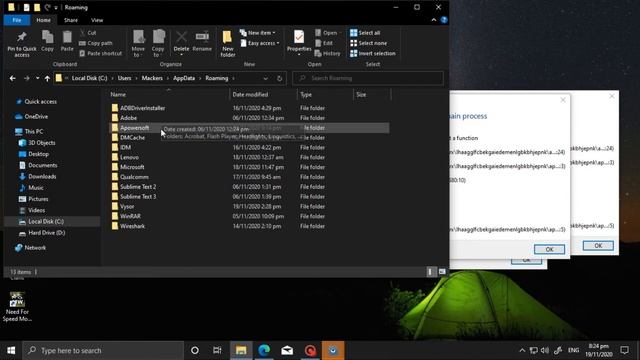The width and height of the screenshot is (640, 360).
Task: Go back in Explorer navigation
Action: [13, 78]
